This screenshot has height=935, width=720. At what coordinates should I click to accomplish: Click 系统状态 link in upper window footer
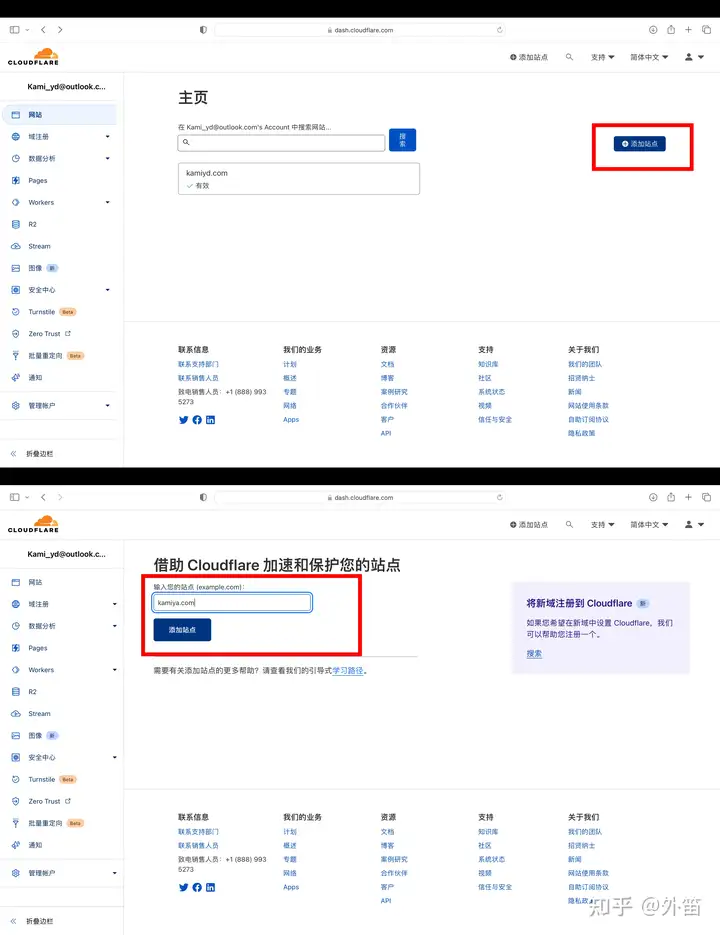pyautogui.click(x=492, y=392)
